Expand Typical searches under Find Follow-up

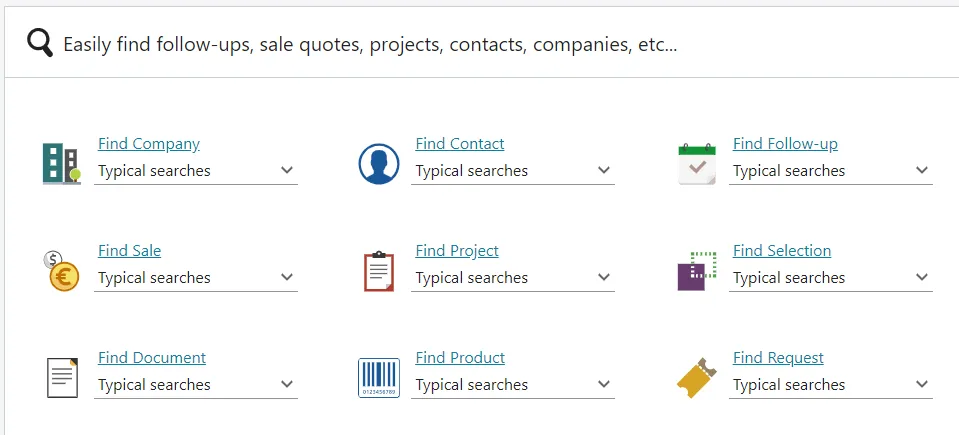[831, 171]
